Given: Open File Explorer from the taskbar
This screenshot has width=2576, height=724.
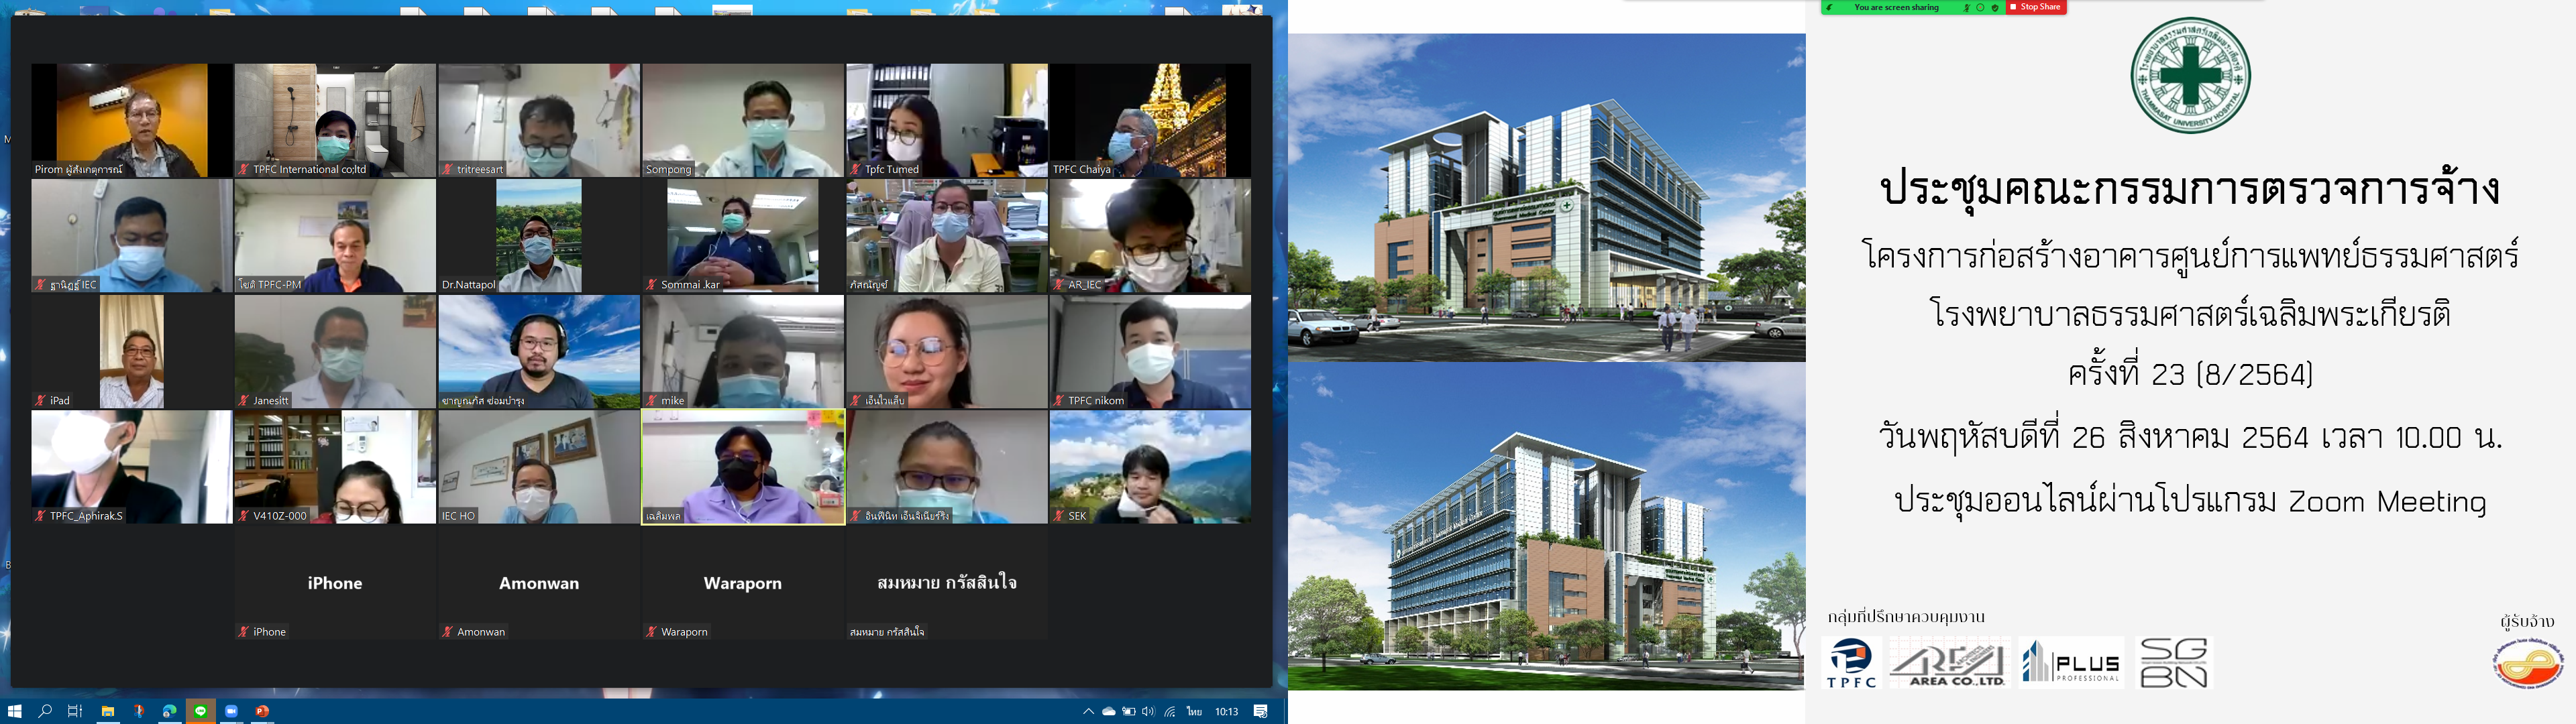Looking at the screenshot, I should click(x=107, y=711).
